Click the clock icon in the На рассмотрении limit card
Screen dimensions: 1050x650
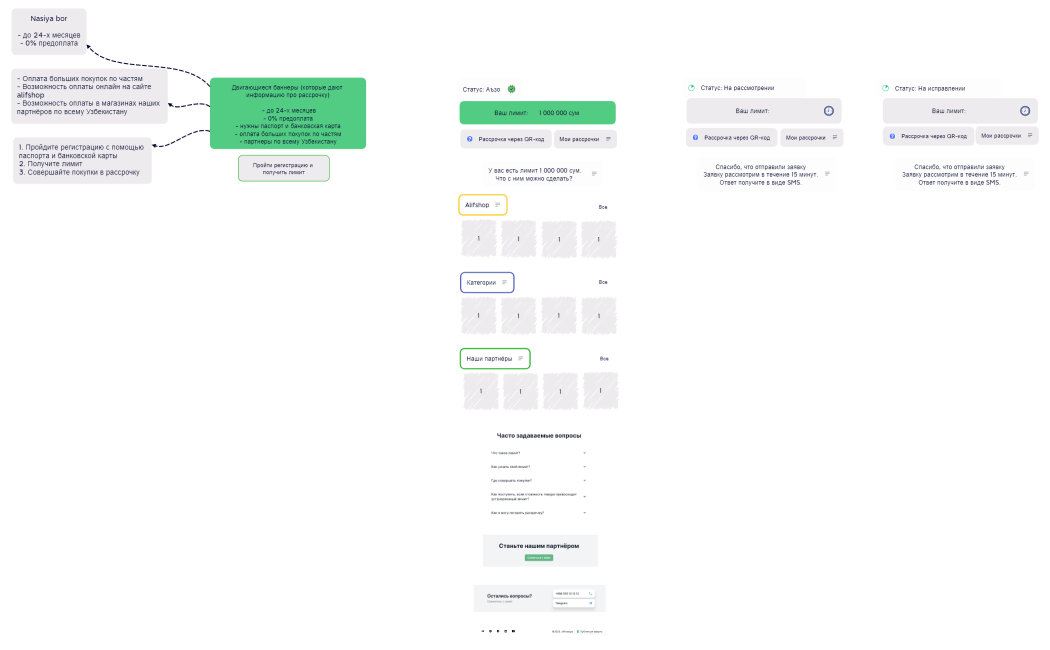point(828,111)
